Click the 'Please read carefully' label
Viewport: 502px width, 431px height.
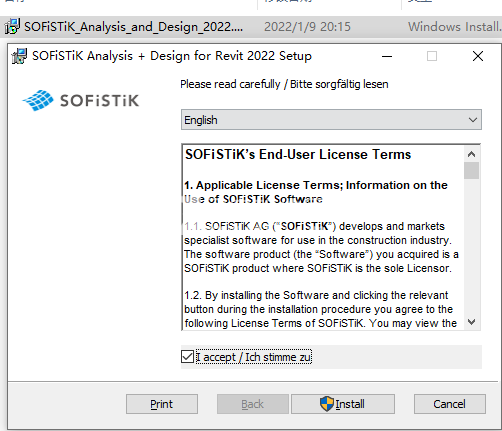[284, 84]
